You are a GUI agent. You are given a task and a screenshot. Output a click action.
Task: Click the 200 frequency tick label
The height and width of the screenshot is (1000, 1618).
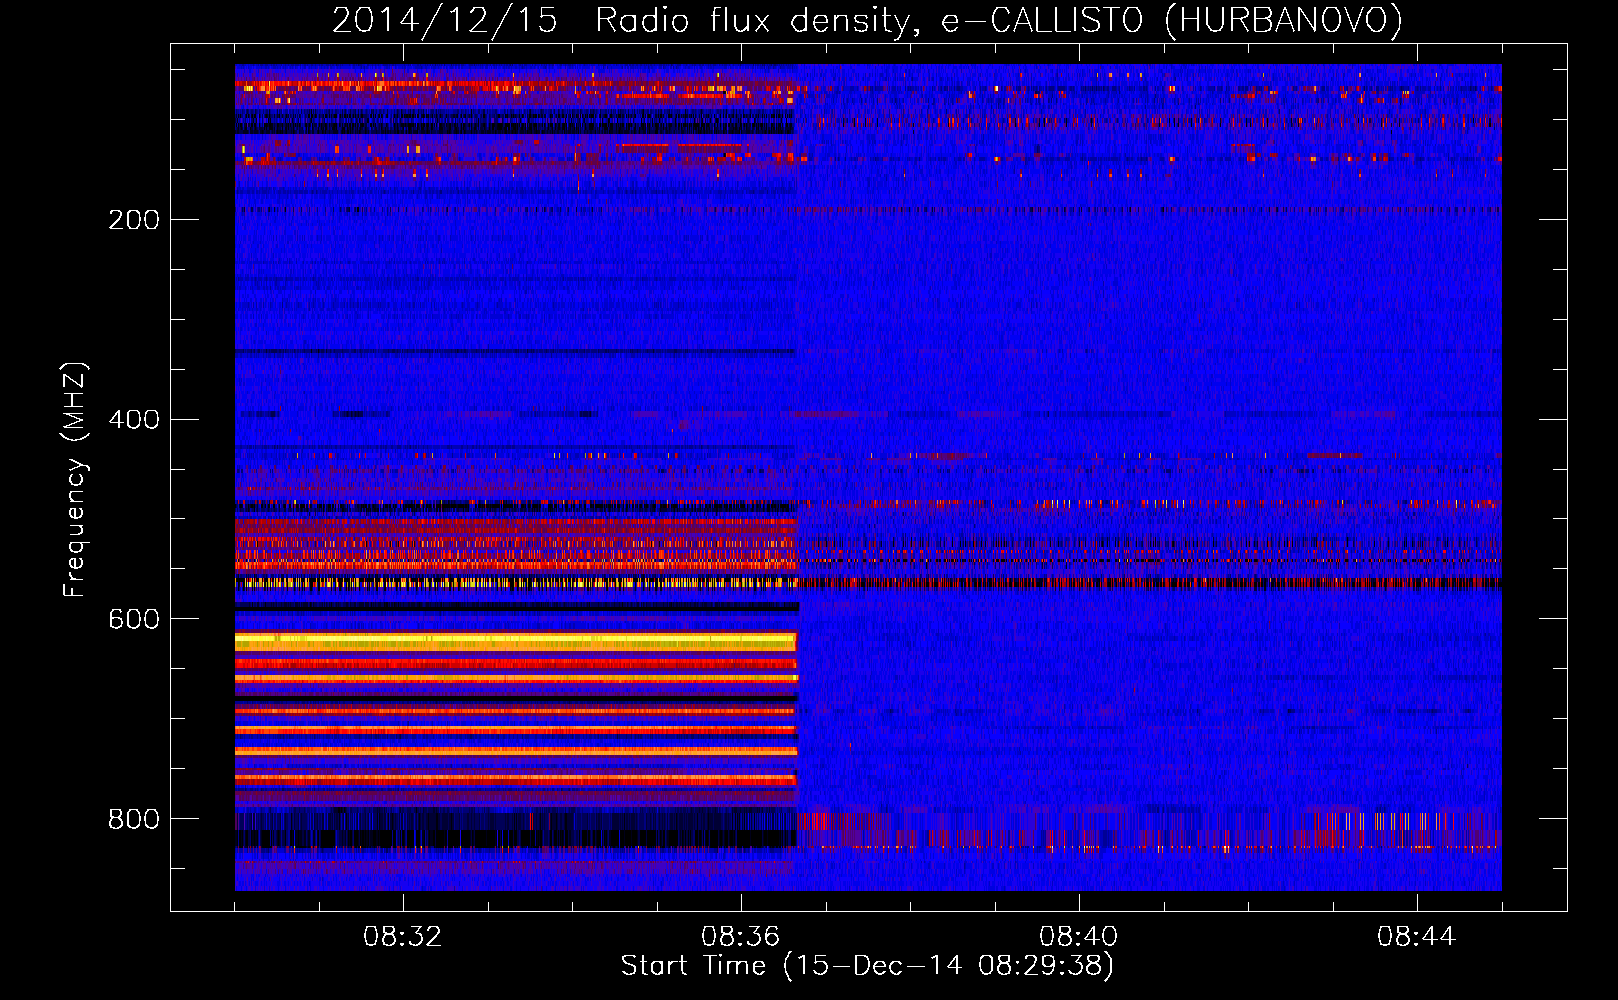(x=134, y=220)
